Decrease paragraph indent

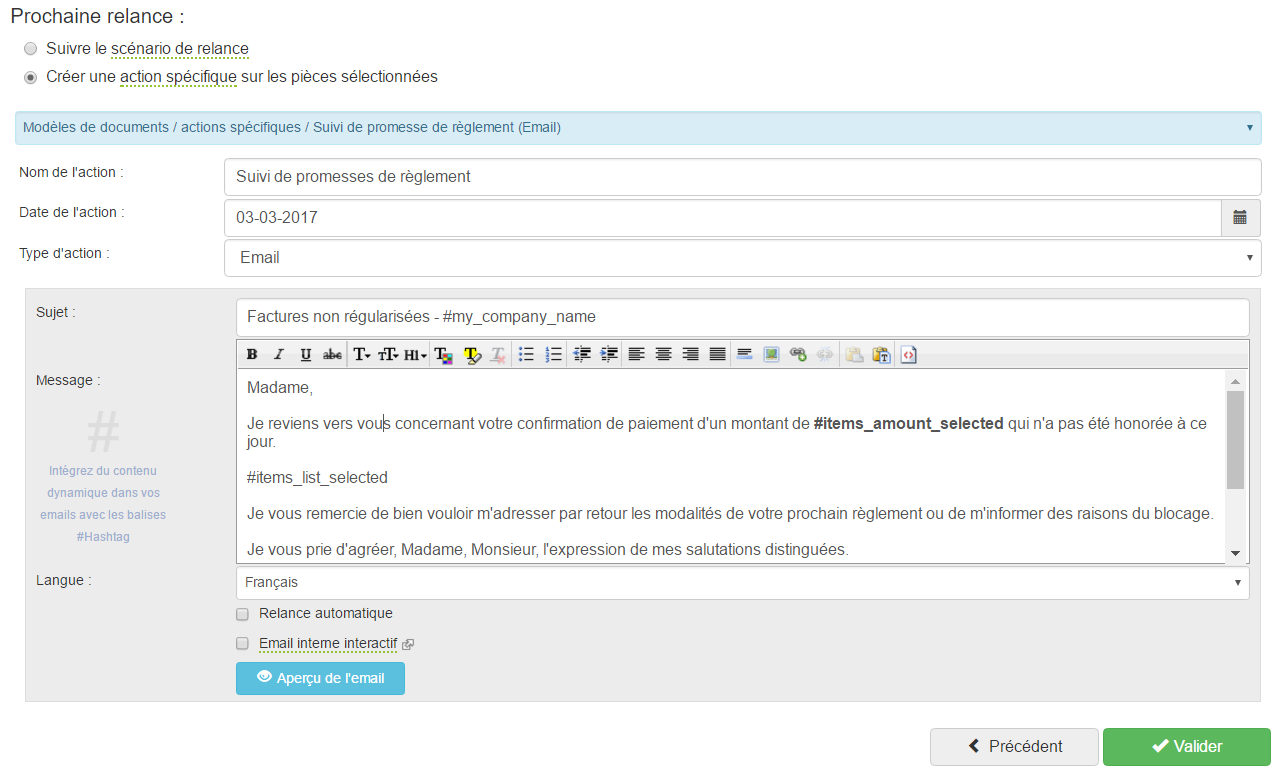(582, 354)
